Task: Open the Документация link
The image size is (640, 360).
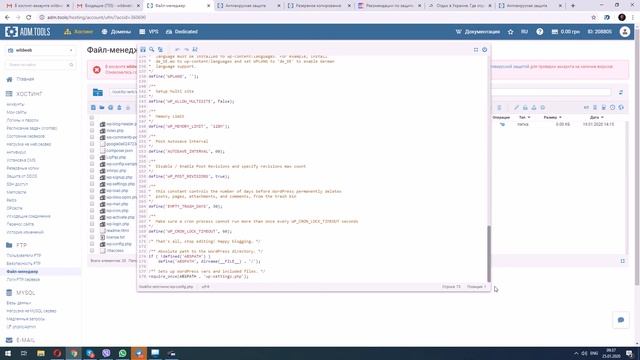Action: (x=478, y=31)
